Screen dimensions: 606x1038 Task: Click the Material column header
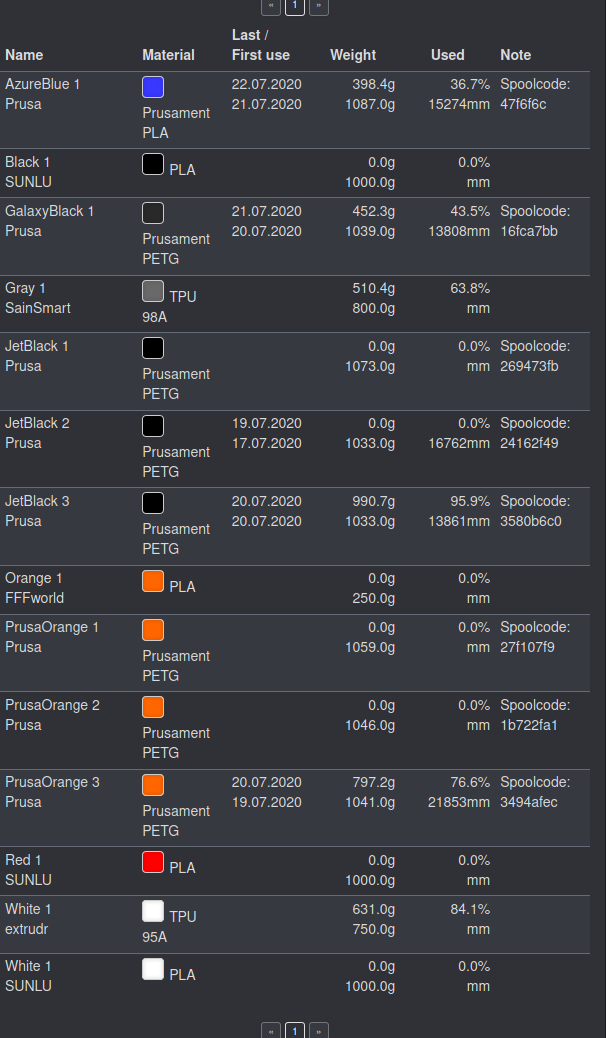(169, 55)
